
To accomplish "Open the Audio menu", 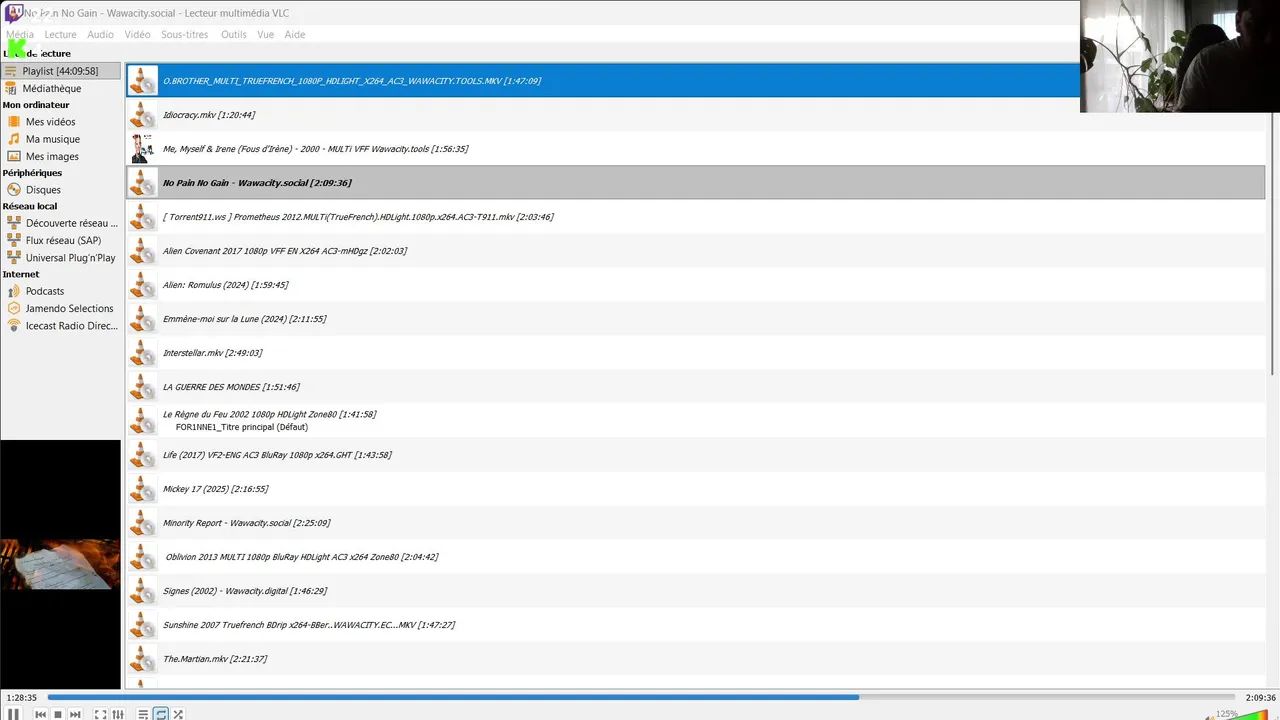I will (x=100, y=34).
